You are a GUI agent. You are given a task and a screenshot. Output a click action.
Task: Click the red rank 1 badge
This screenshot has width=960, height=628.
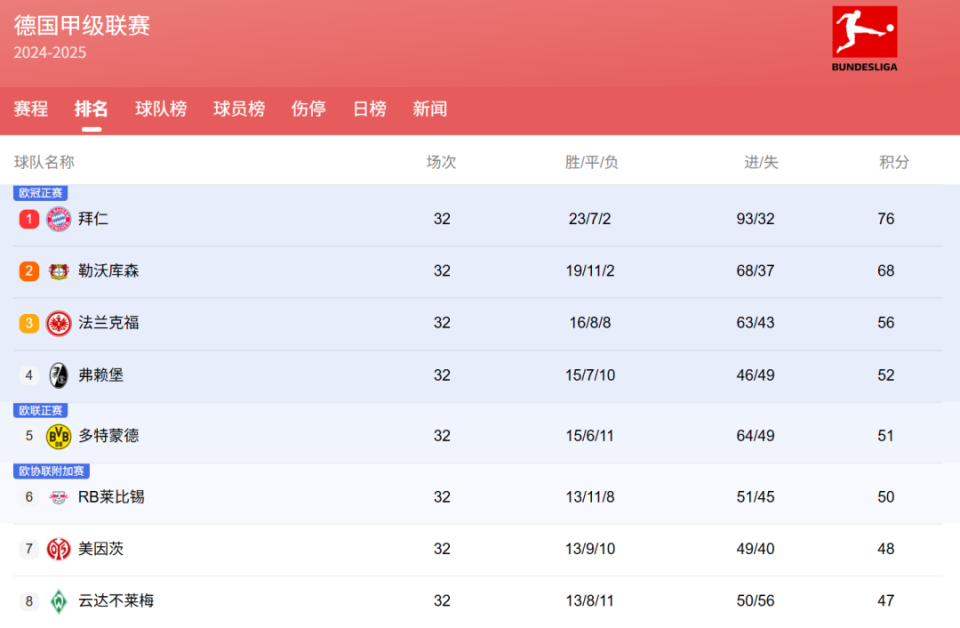coord(29,219)
